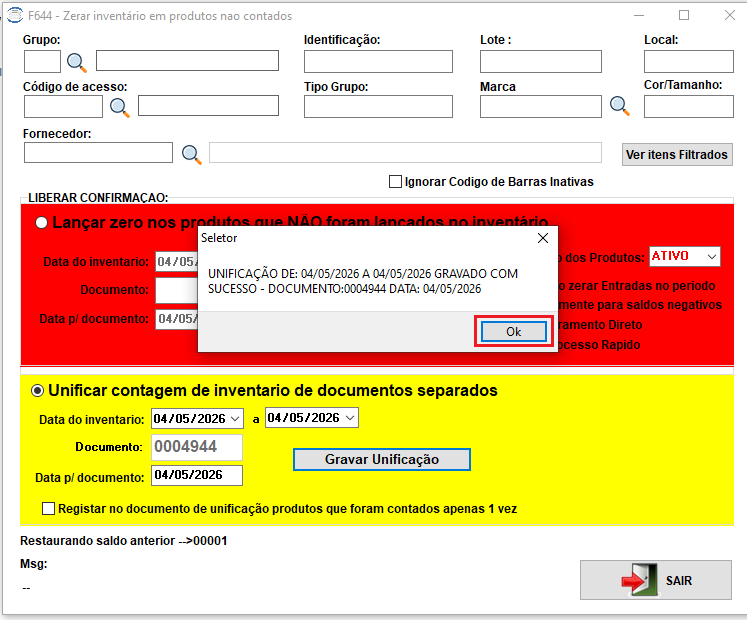
Task: Select Lançar zero nos produtos radio option
Action: (41, 223)
